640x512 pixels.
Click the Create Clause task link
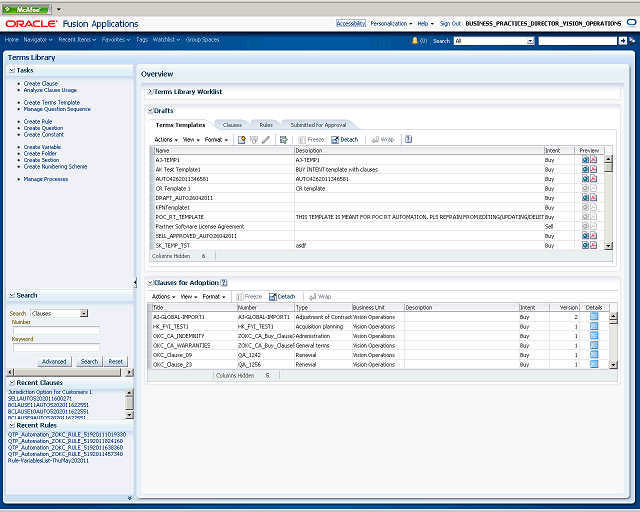coord(41,83)
